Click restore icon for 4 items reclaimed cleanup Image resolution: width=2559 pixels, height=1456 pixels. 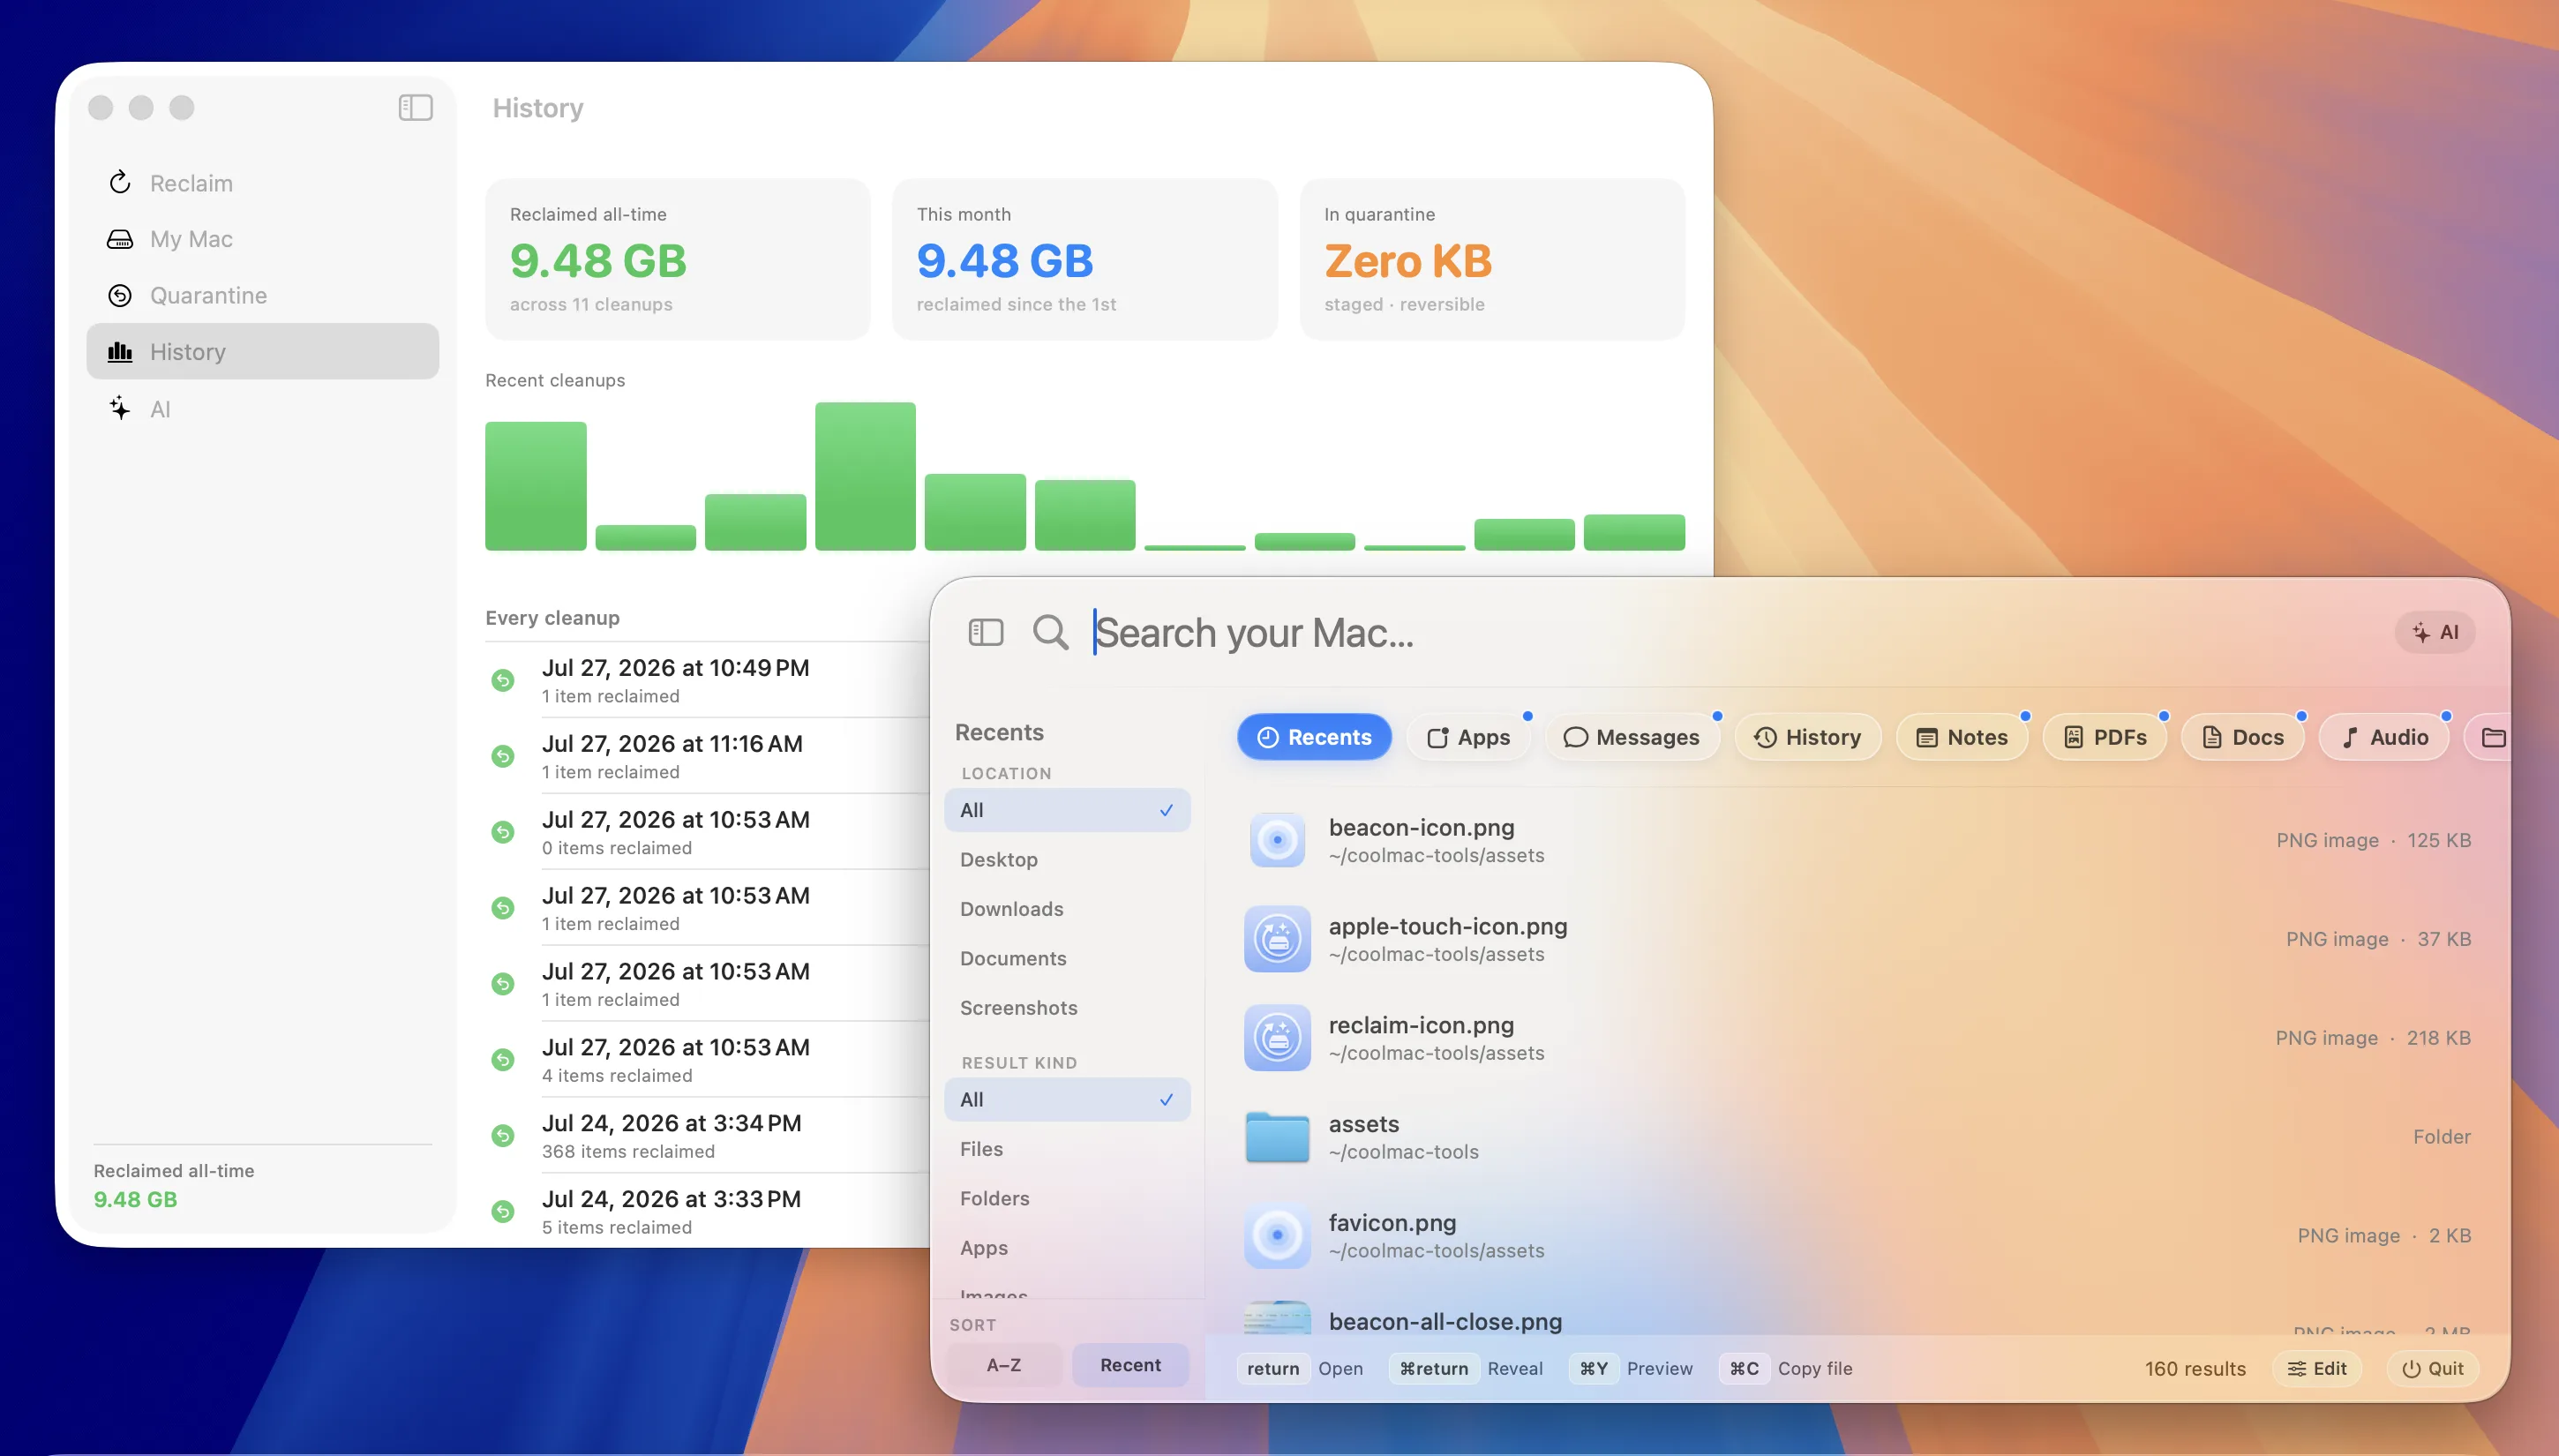[x=503, y=1060]
